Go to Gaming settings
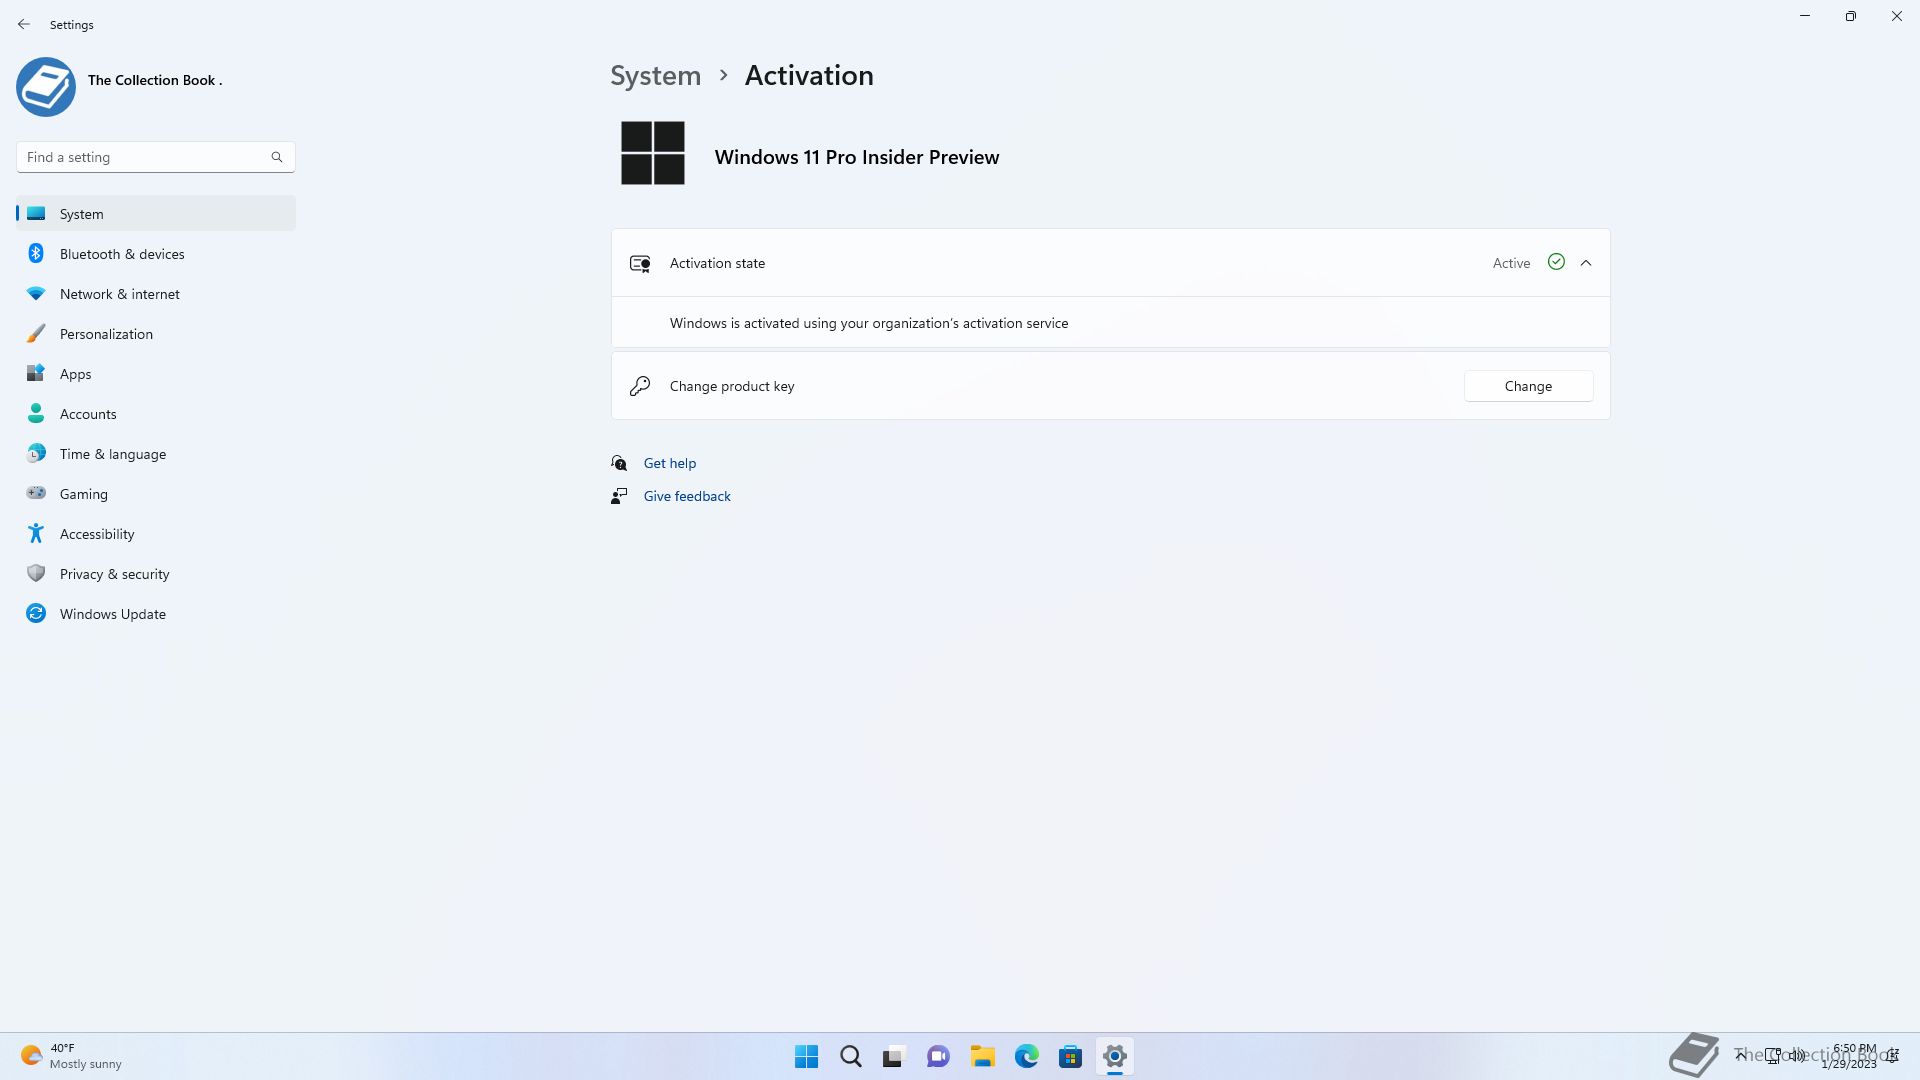 [x=83, y=494]
